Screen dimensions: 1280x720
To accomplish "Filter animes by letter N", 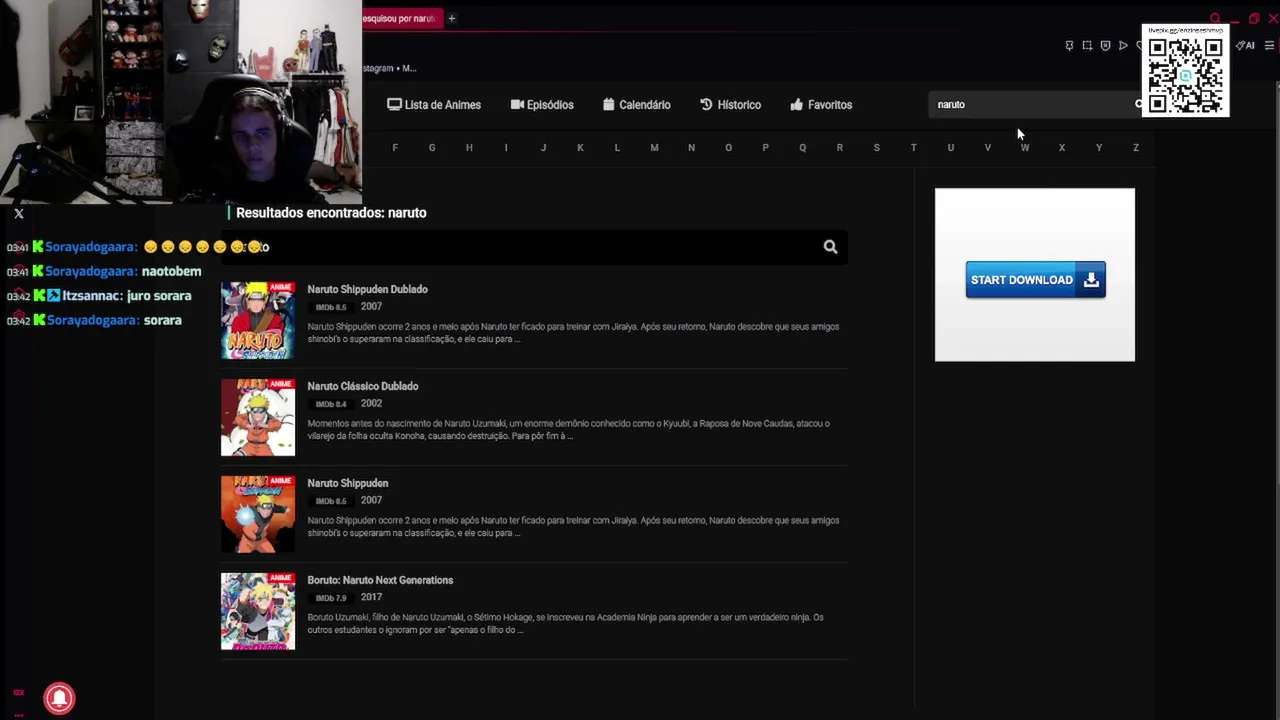I will pyautogui.click(x=691, y=148).
